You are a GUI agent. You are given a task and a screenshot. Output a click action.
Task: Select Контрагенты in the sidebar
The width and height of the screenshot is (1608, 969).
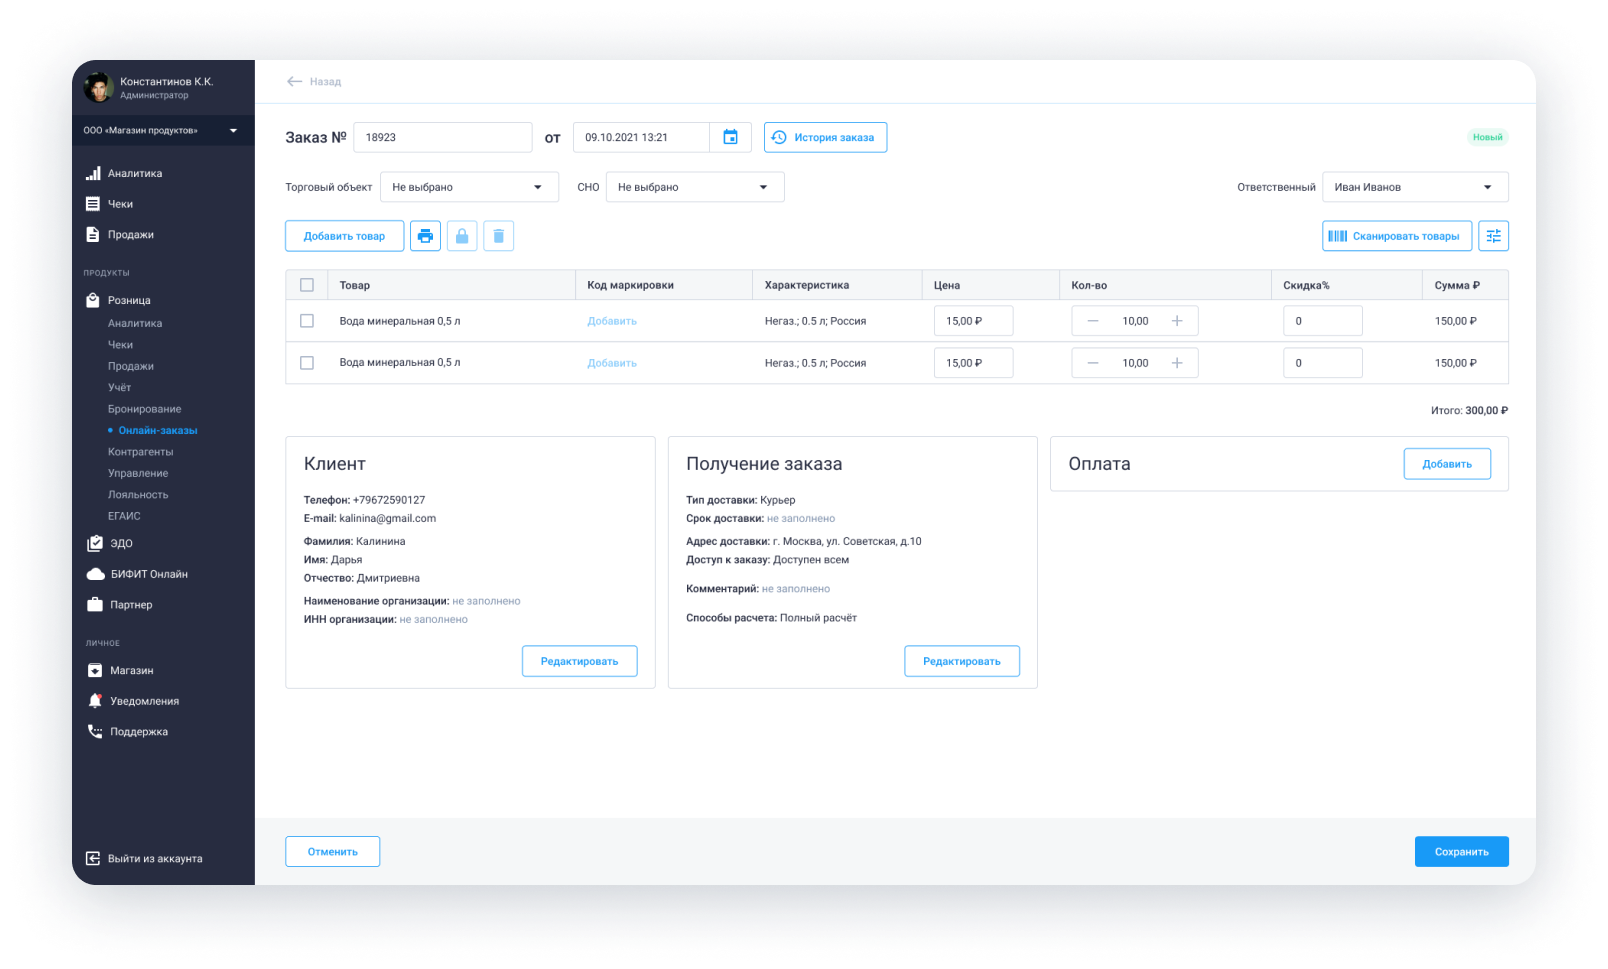[141, 452]
